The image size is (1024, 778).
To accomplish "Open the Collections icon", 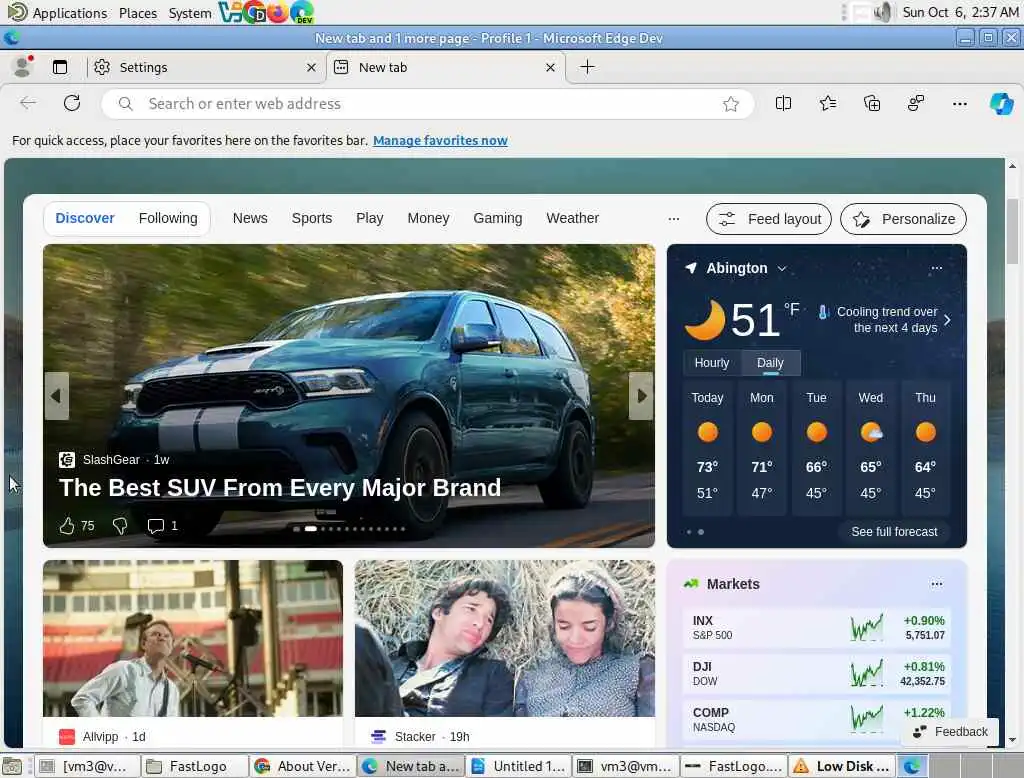I will click(x=872, y=103).
